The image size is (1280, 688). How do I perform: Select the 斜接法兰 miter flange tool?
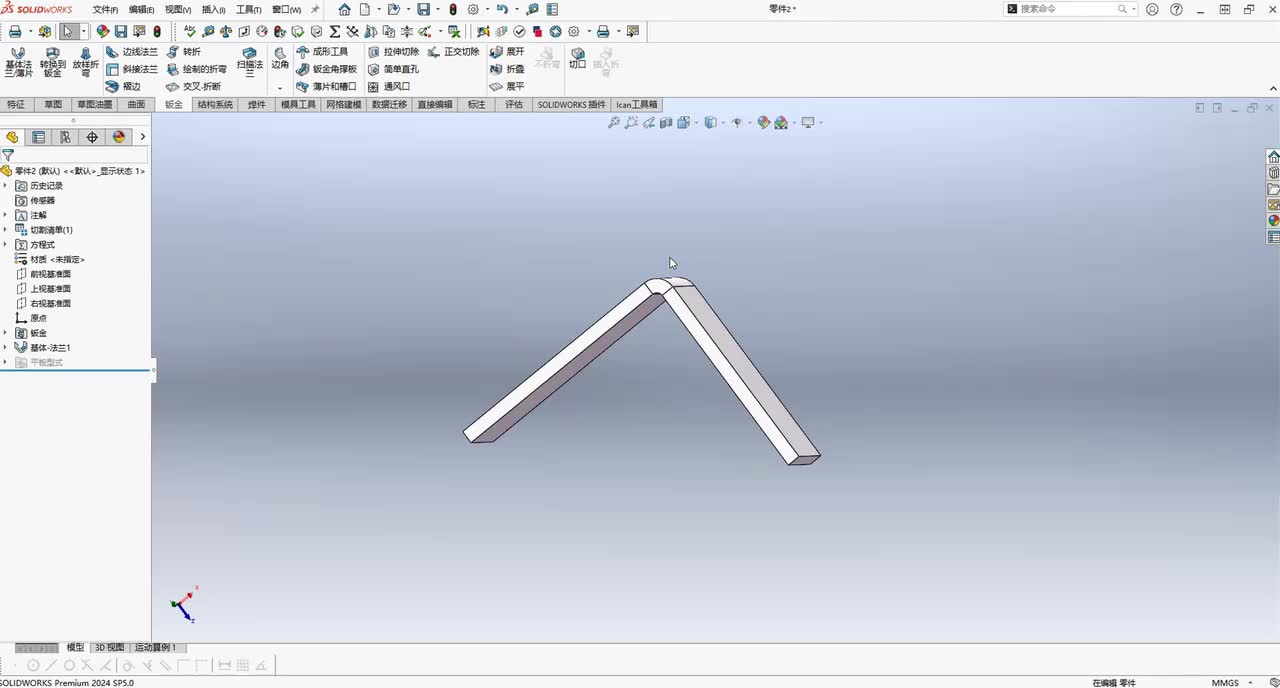tap(131, 69)
